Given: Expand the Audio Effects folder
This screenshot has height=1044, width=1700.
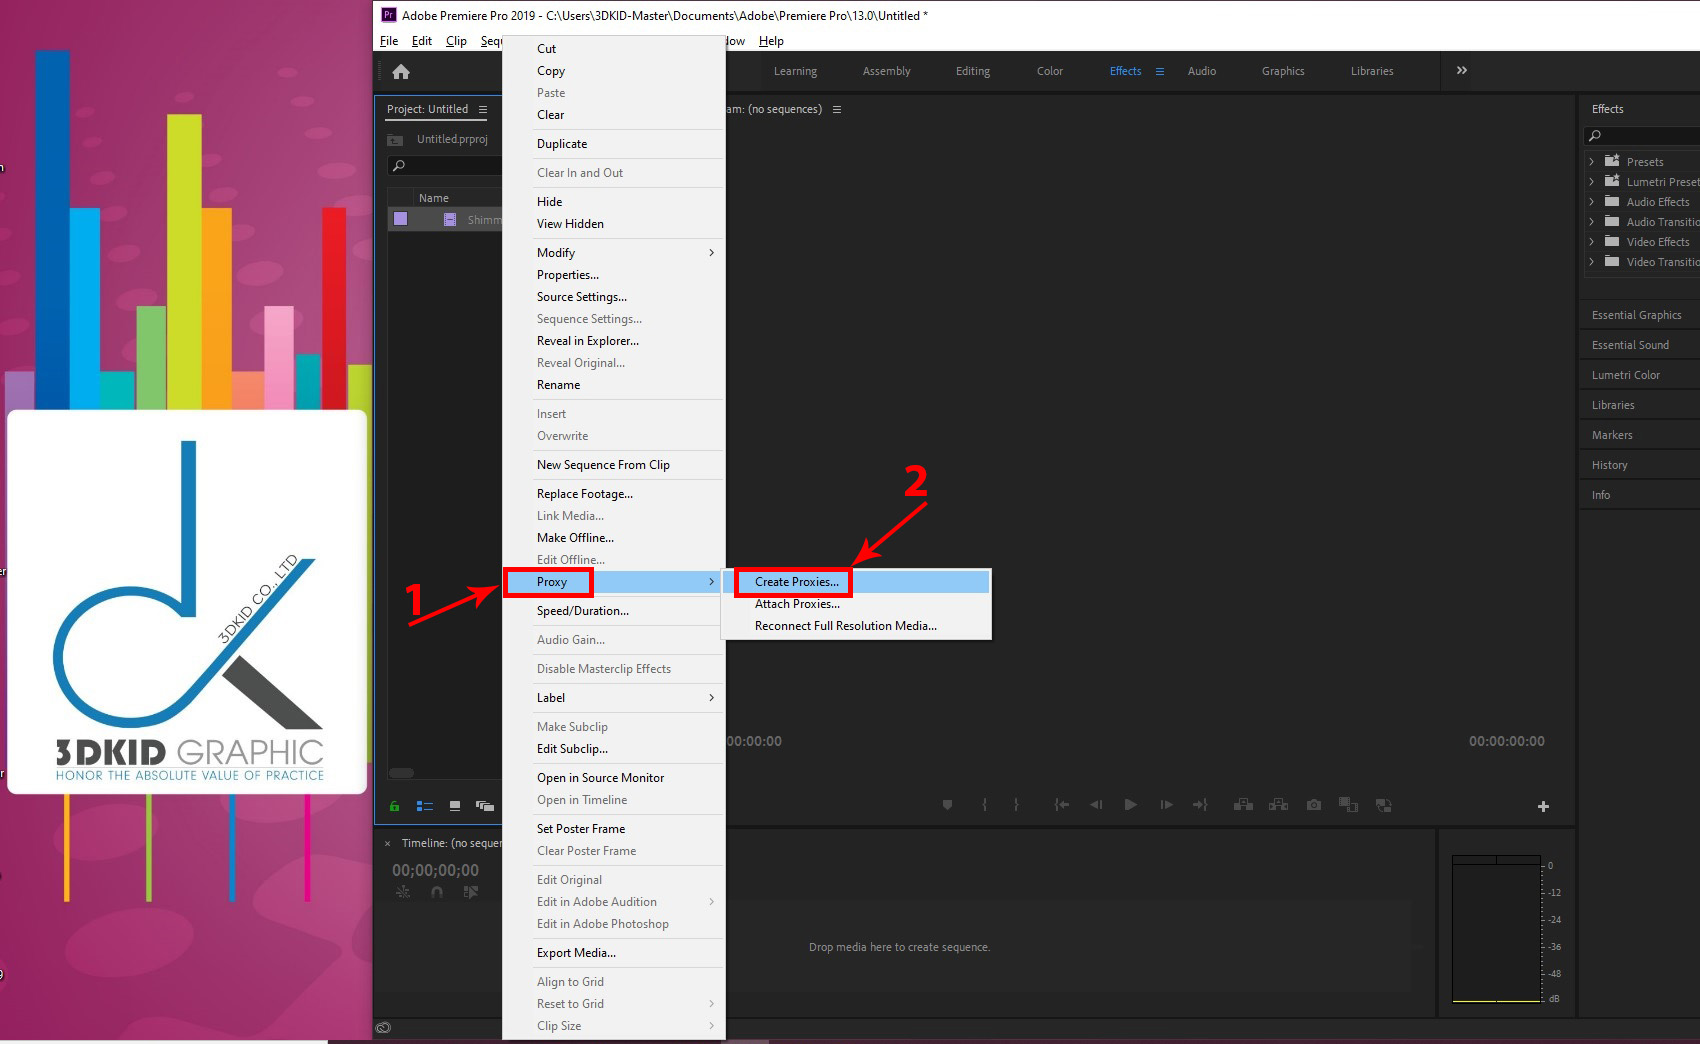Looking at the screenshot, I should click(1591, 202).
